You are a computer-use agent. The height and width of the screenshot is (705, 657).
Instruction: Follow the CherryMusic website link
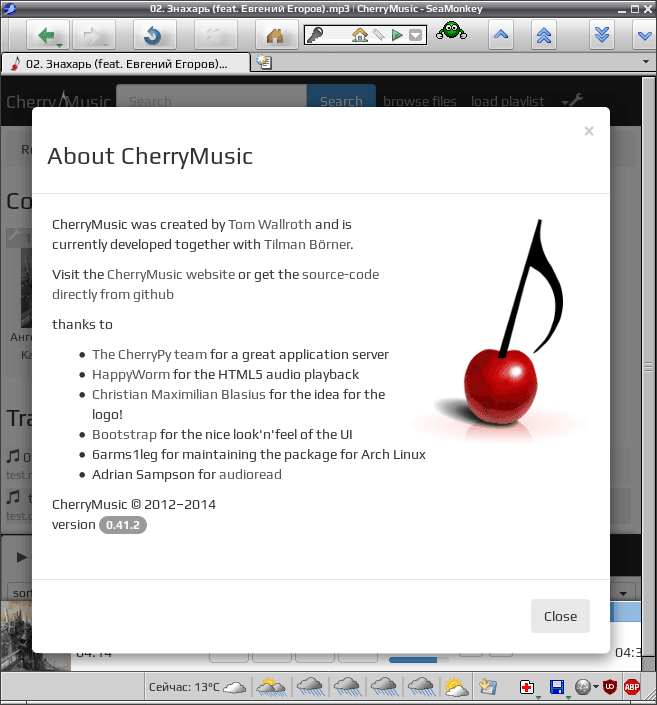pyautogui.click(x=171, y=274)
